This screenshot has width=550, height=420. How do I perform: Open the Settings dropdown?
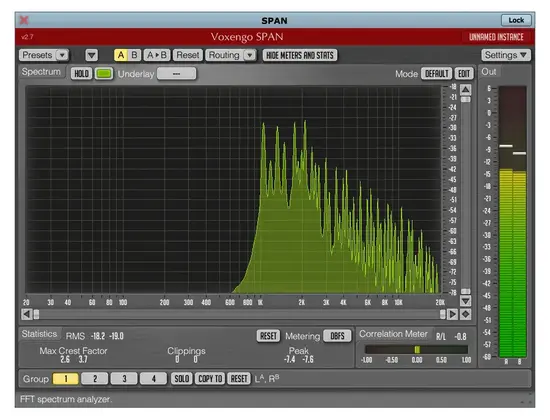point(505,55)
